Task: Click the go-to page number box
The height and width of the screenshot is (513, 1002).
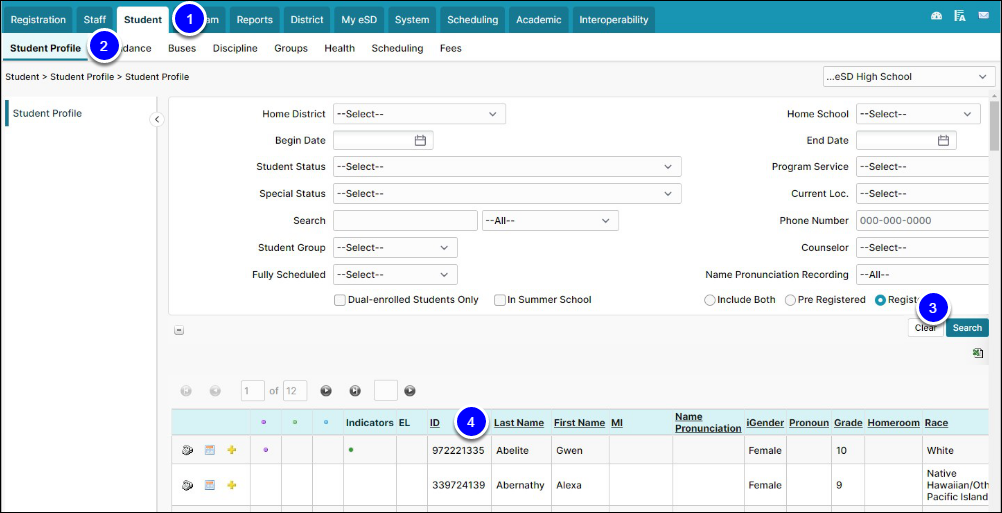Action: click(x=385, y=390)
